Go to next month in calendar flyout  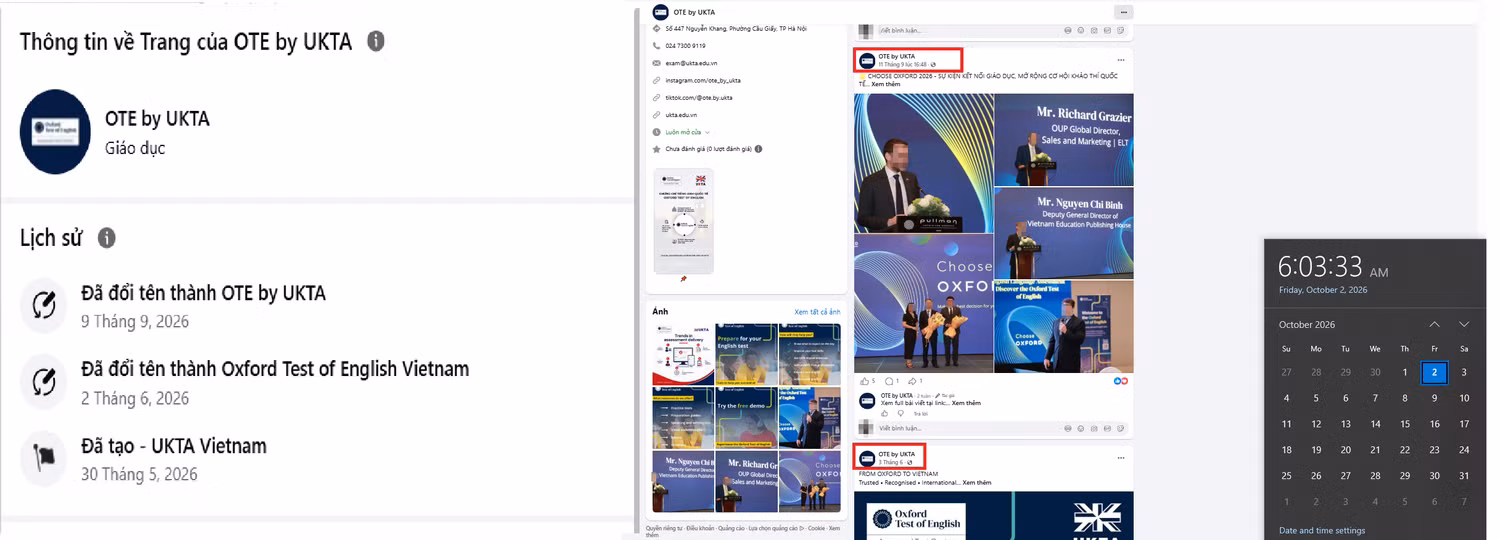(1464, 324)
